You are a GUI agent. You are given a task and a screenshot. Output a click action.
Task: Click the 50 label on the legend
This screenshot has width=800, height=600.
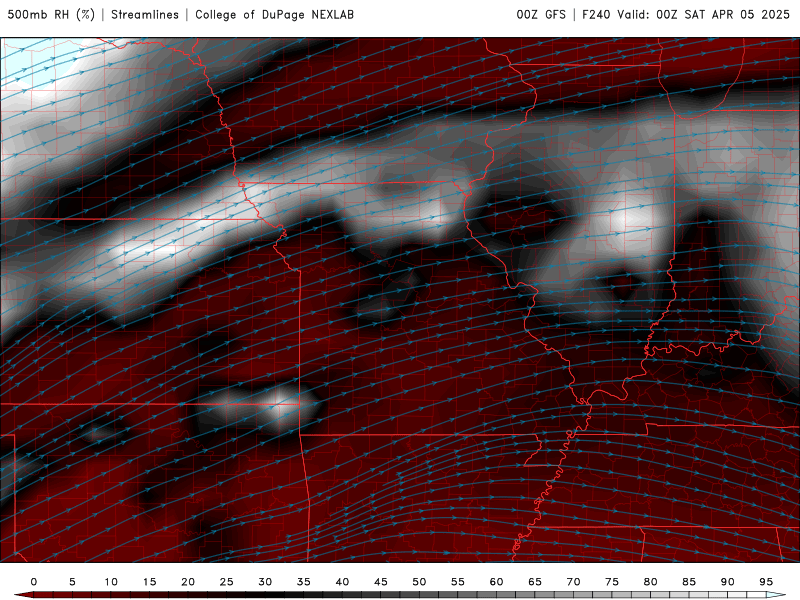pyautogui.click(x=419, y=582)
